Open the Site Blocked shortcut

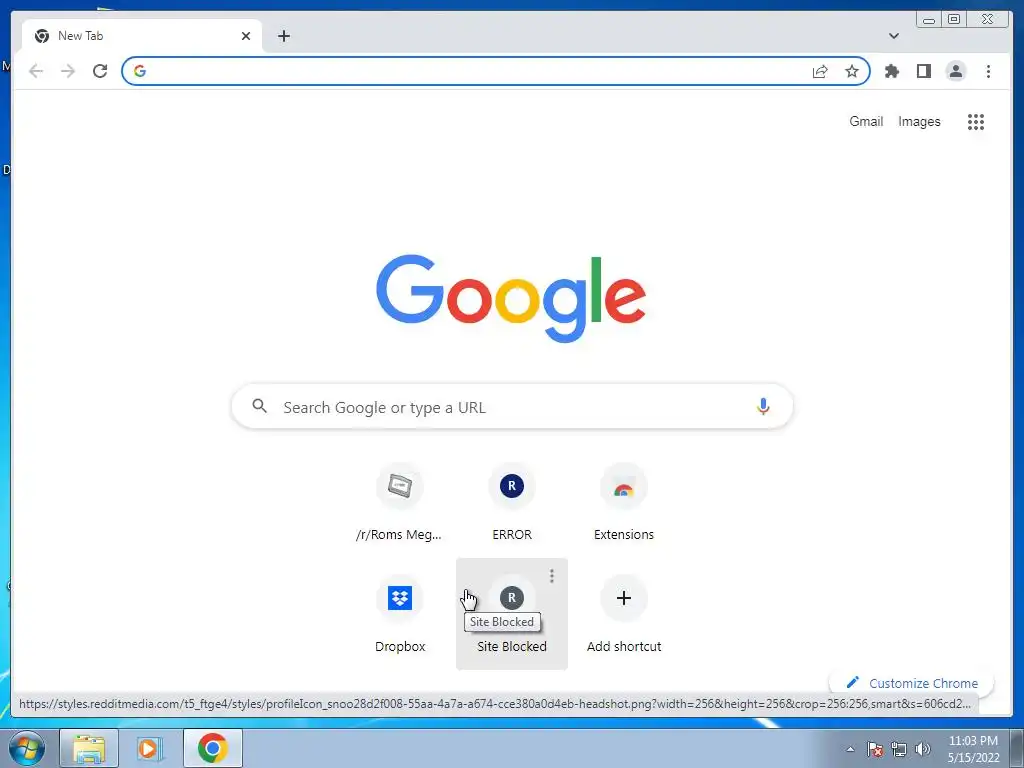pyautogui.click(x=512, y=614)
